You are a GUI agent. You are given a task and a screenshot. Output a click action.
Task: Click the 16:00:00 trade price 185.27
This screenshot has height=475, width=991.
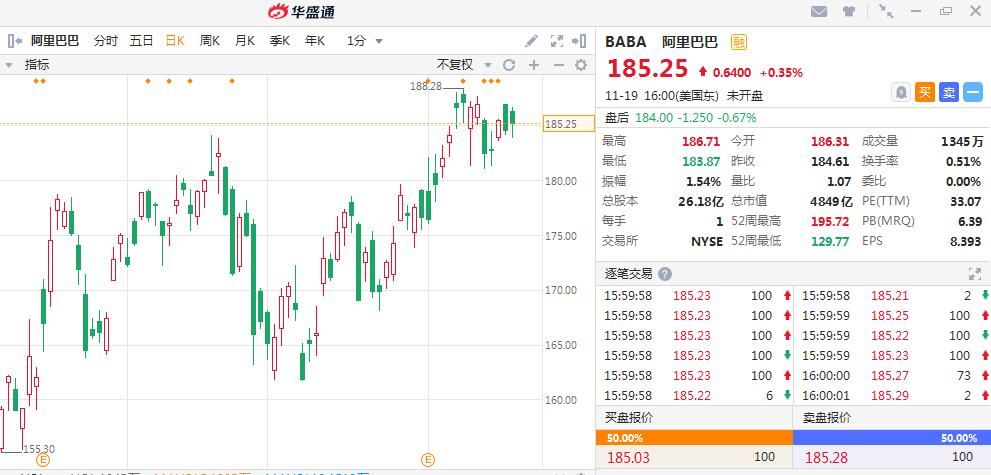click(x=889, y=375)
